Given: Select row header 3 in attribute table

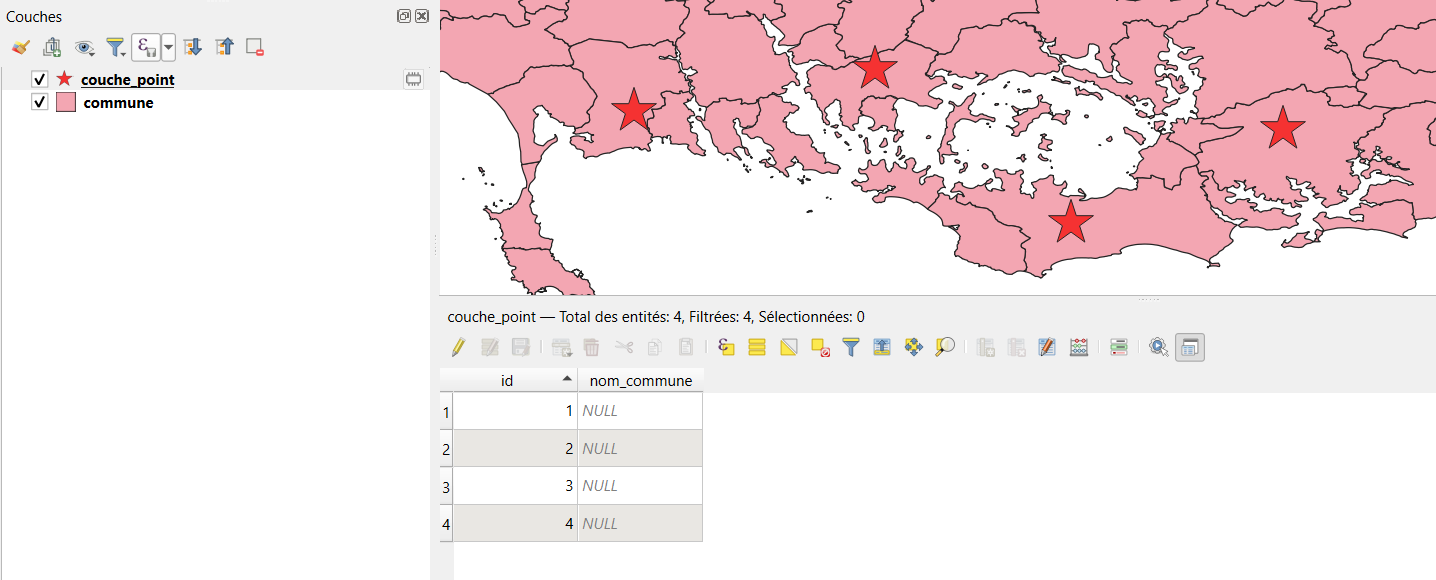Looking at the screenshot, I should [x=446, y=486].
